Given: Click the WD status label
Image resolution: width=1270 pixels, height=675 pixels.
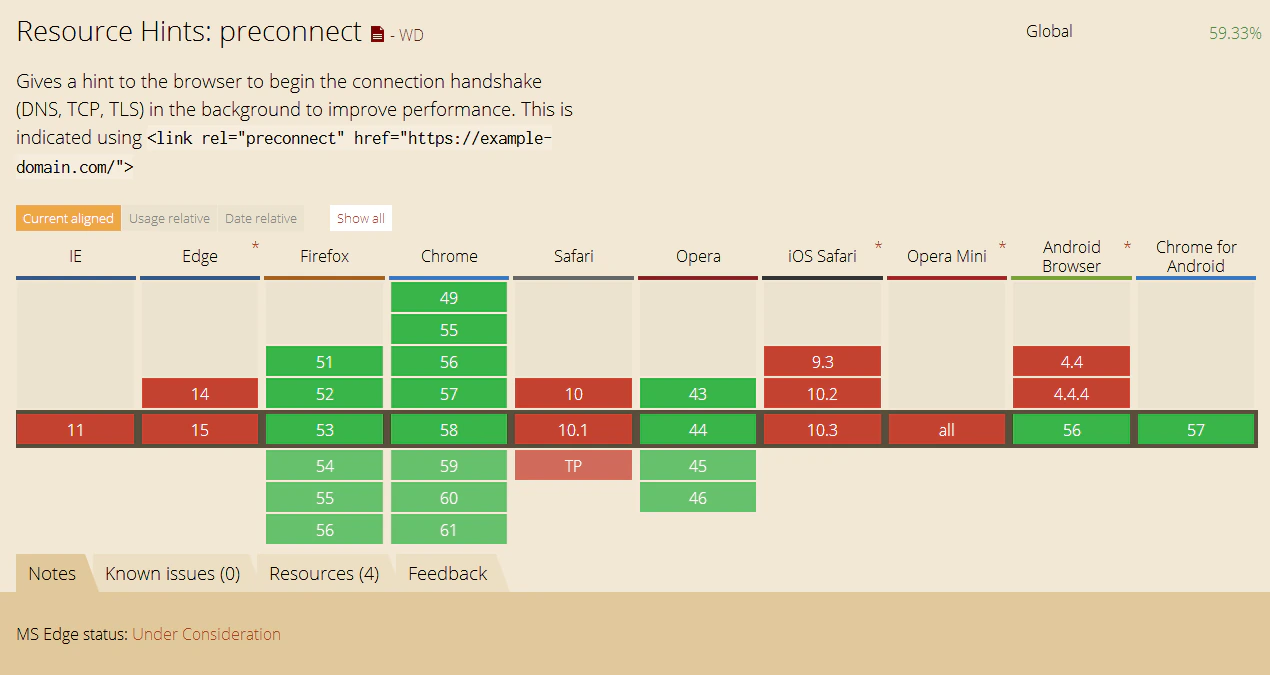Looking at the screenshot, I should [x=411, y=36].
